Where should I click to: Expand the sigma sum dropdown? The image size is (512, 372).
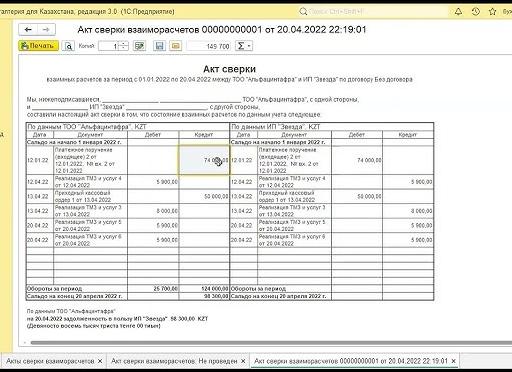(244, 46)
